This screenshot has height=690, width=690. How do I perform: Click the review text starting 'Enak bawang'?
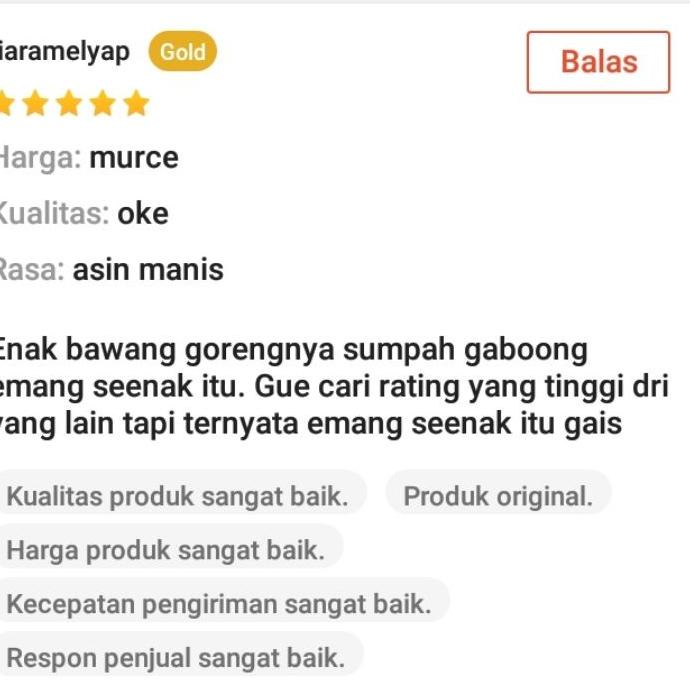pos(334,386)
